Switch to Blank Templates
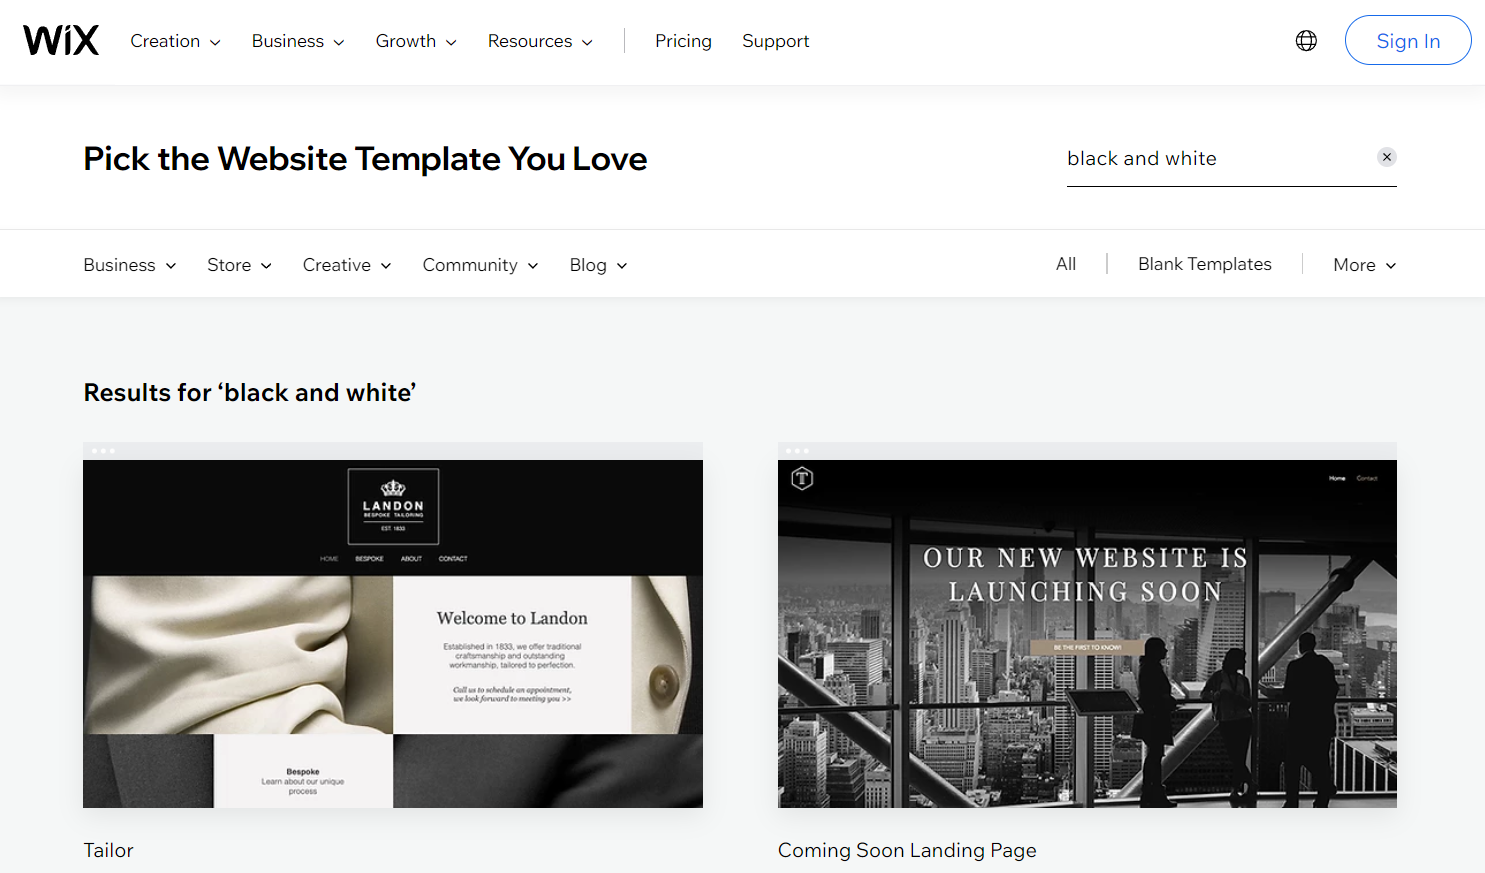 1204,264
